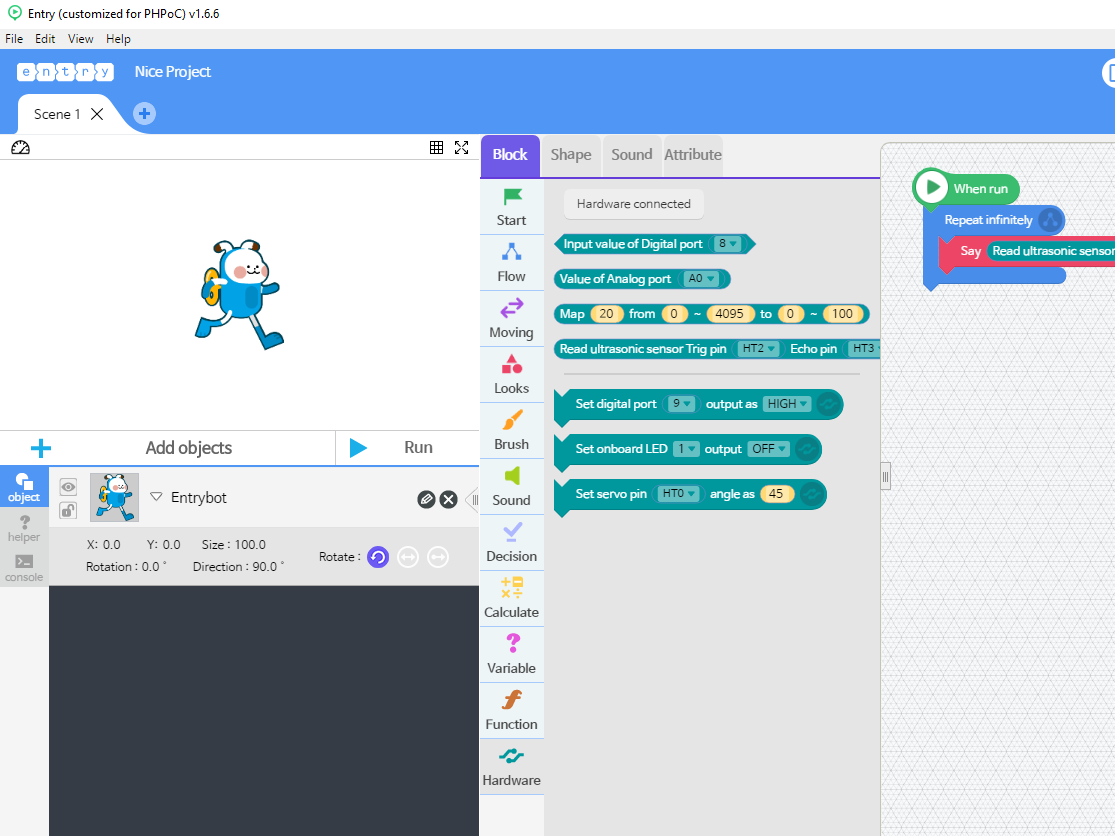Expand the stage to fullscreen view
The height and width of the screenshot is (836, 1115).
click(x=461, y=147)
